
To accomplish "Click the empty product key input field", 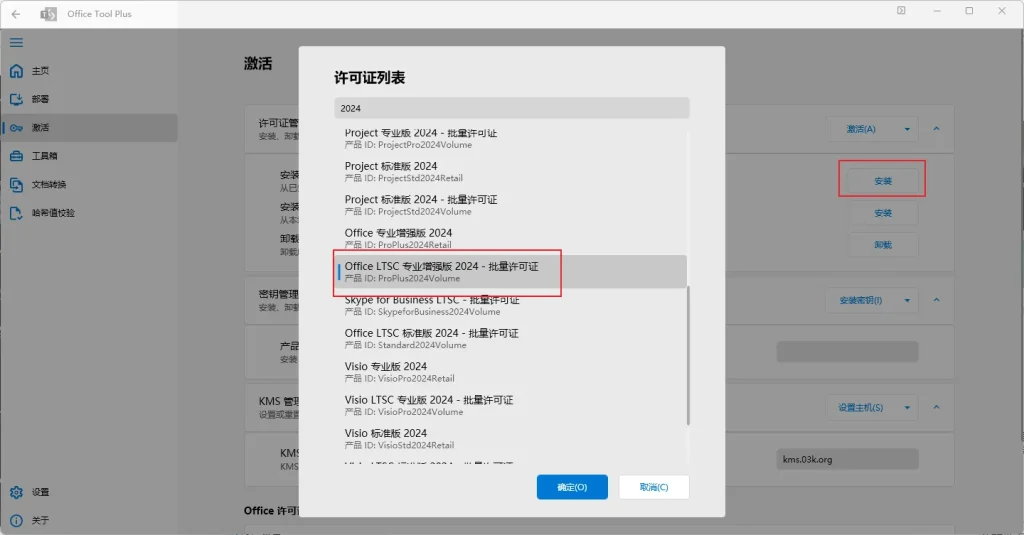I will [848, 351].
